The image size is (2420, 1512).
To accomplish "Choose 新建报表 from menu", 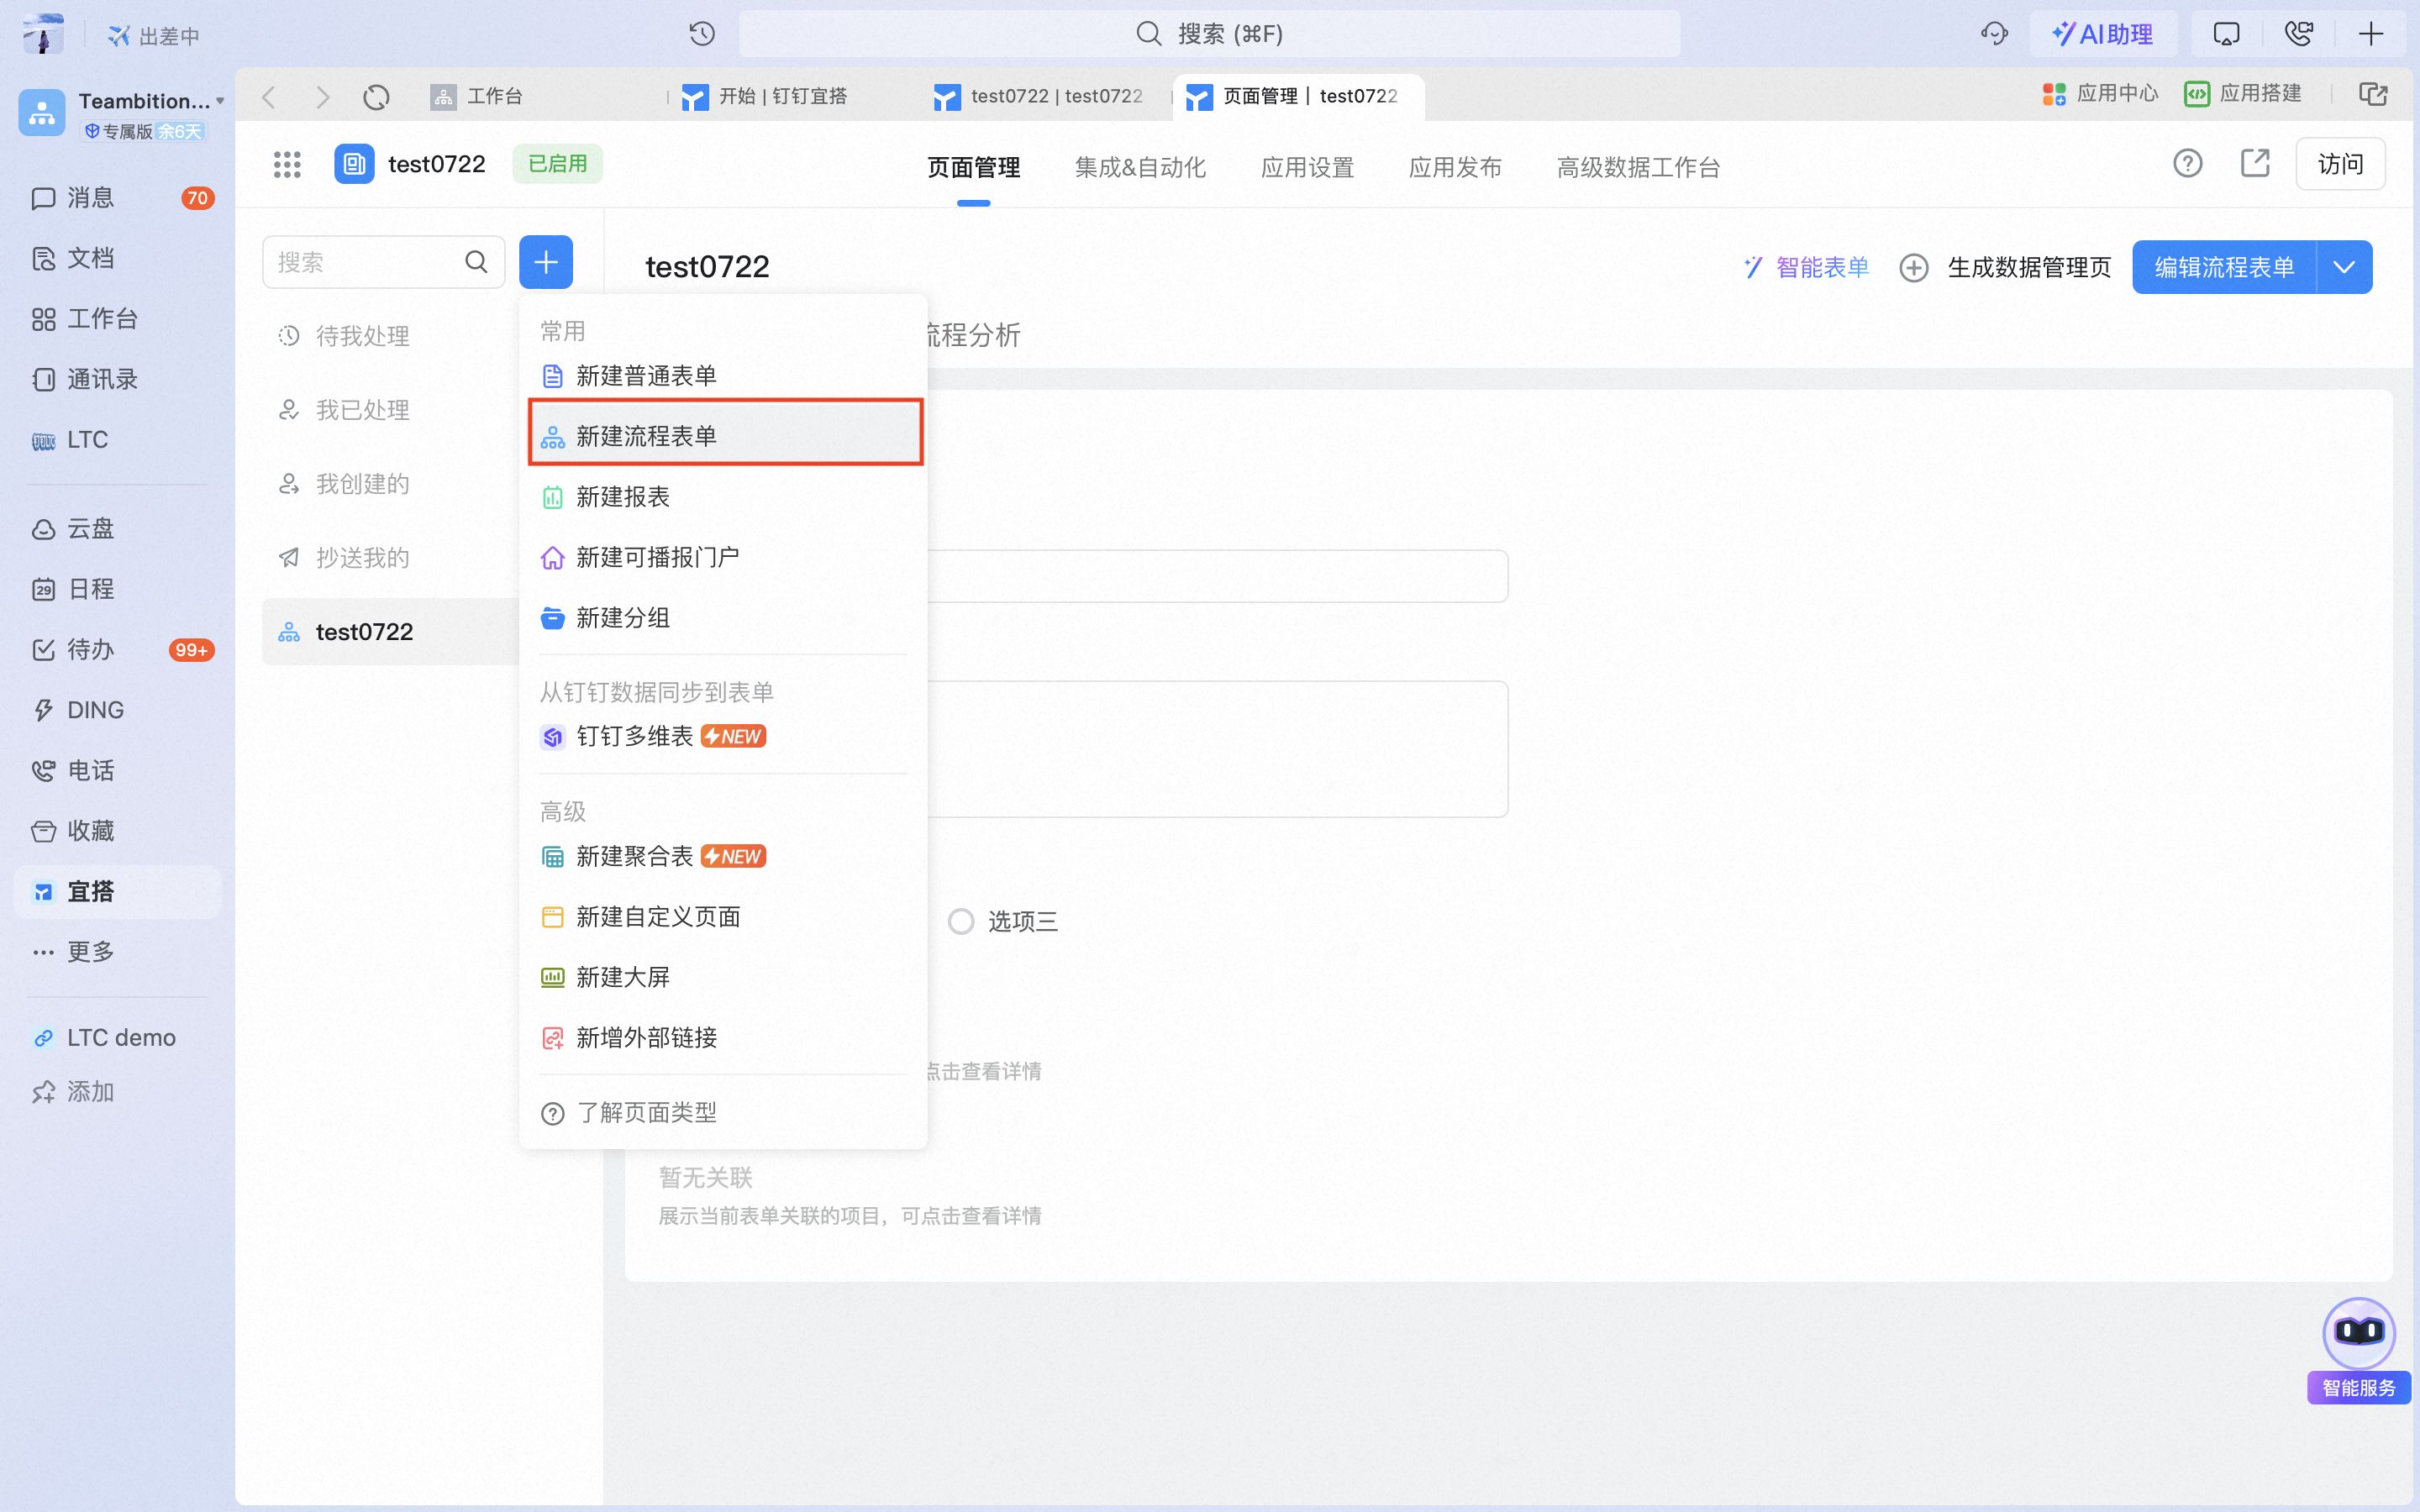I will pyautogui.click(x=724, y=497).
